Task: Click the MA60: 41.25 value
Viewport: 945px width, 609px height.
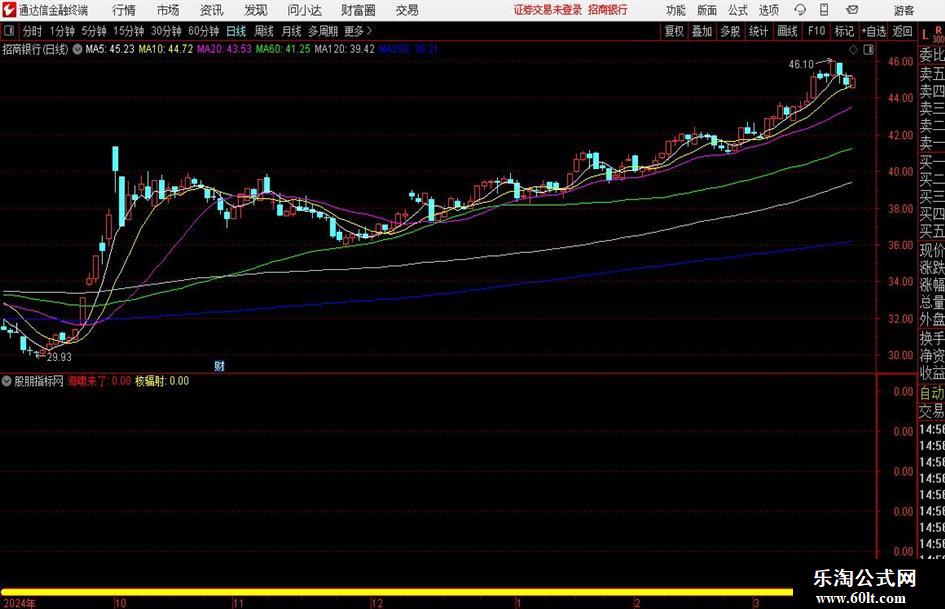Action: pyautogui.click(x=283, y=49)
